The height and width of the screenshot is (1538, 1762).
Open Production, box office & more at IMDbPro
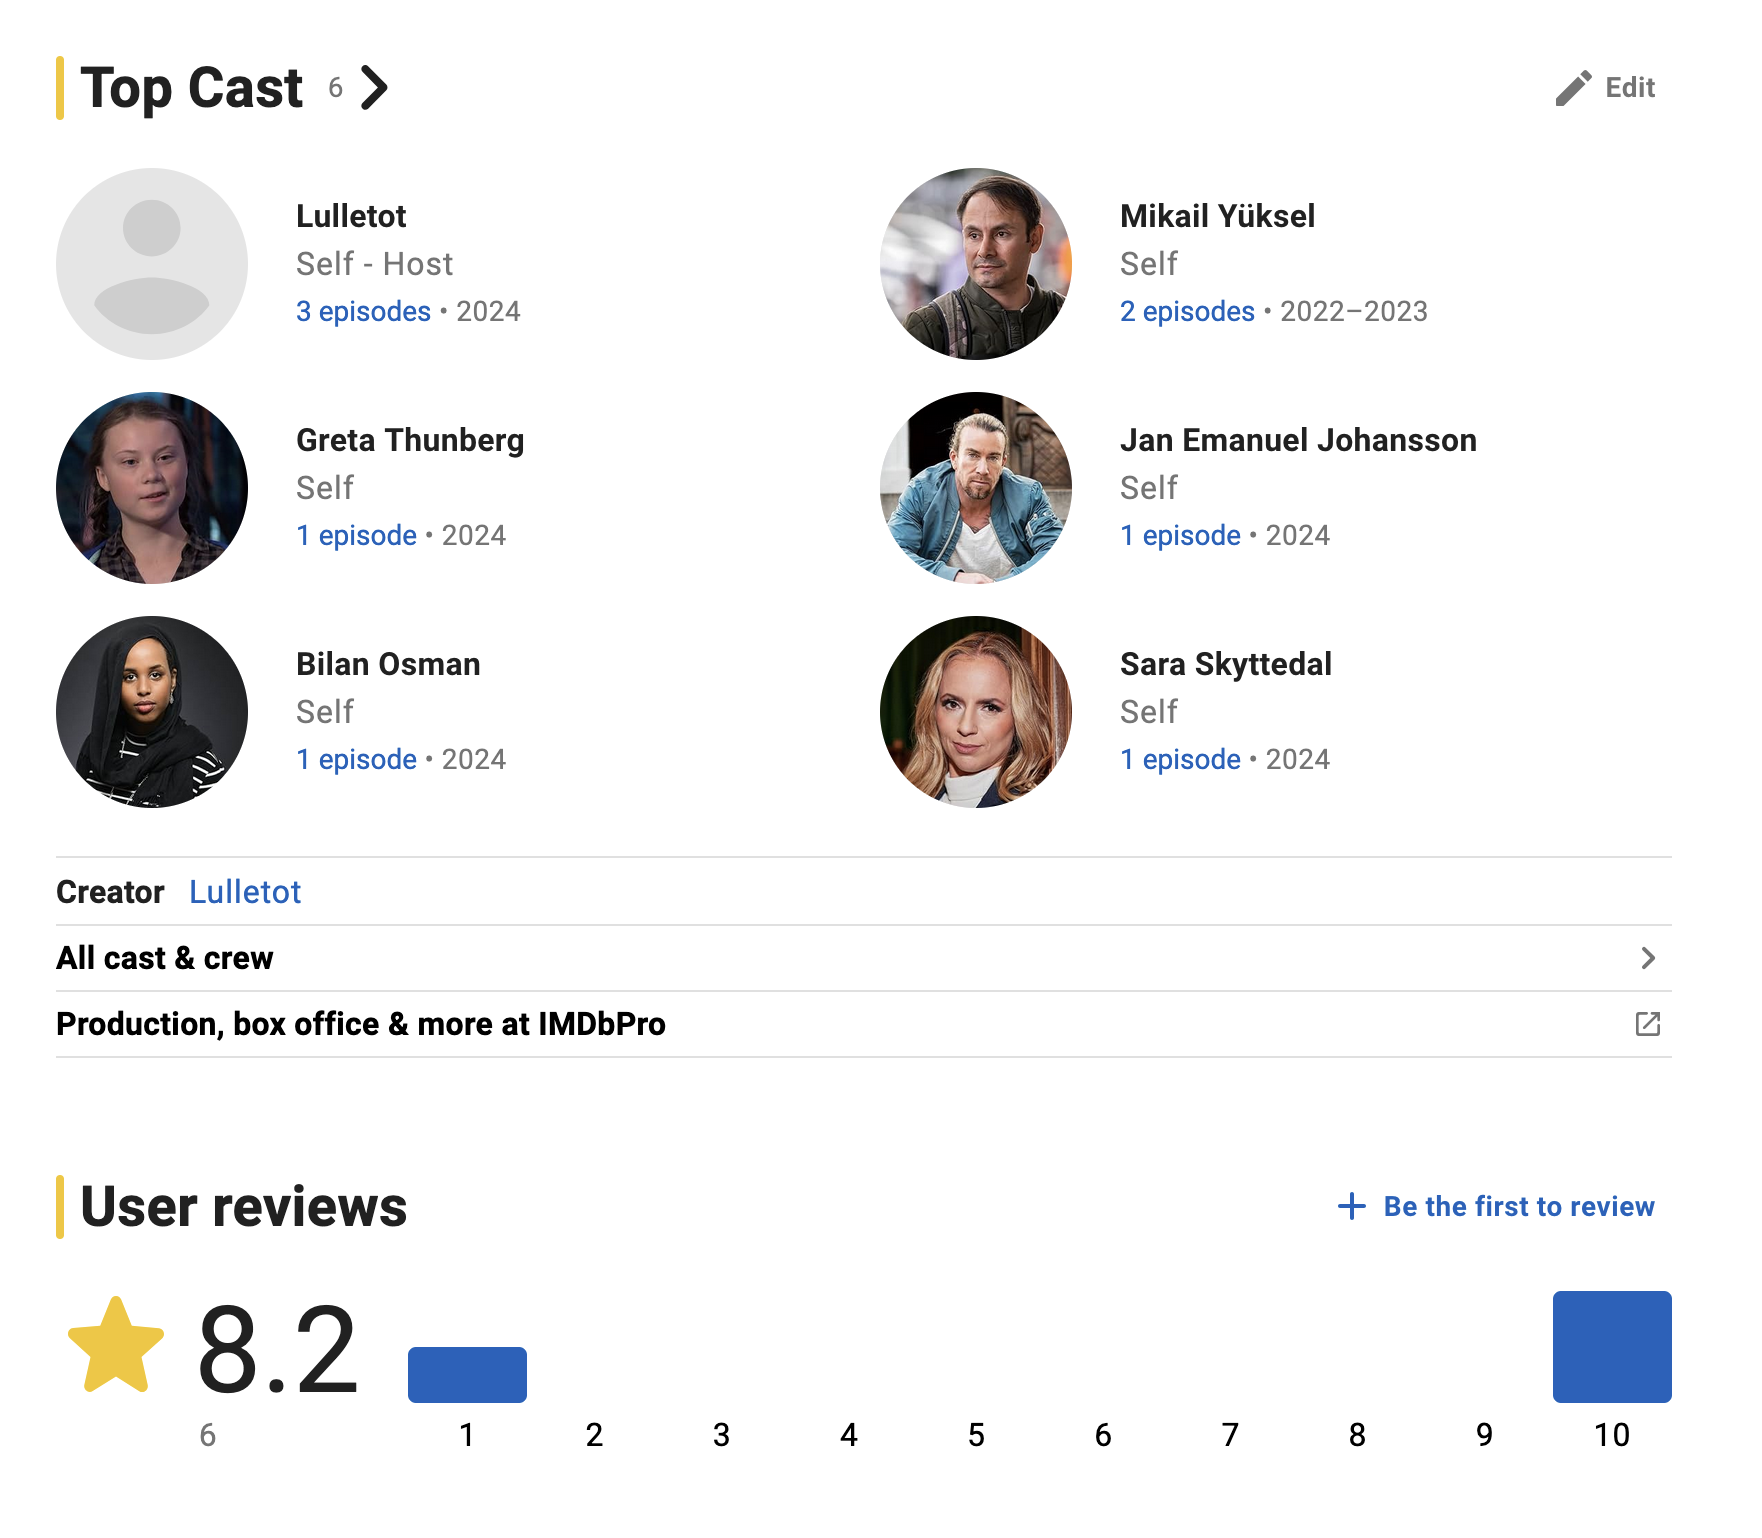click(864, 1024)
